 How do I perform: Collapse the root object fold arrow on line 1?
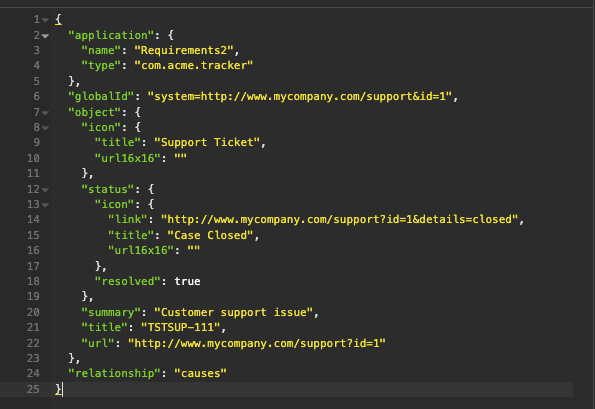tap(45, 20)
